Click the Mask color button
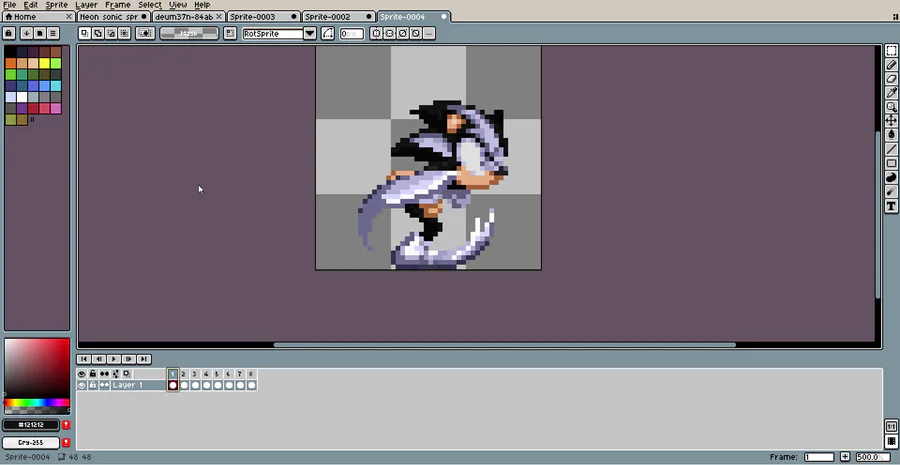Image resolution: width=900 pixels, height=465 pixels. pos(189,33)
